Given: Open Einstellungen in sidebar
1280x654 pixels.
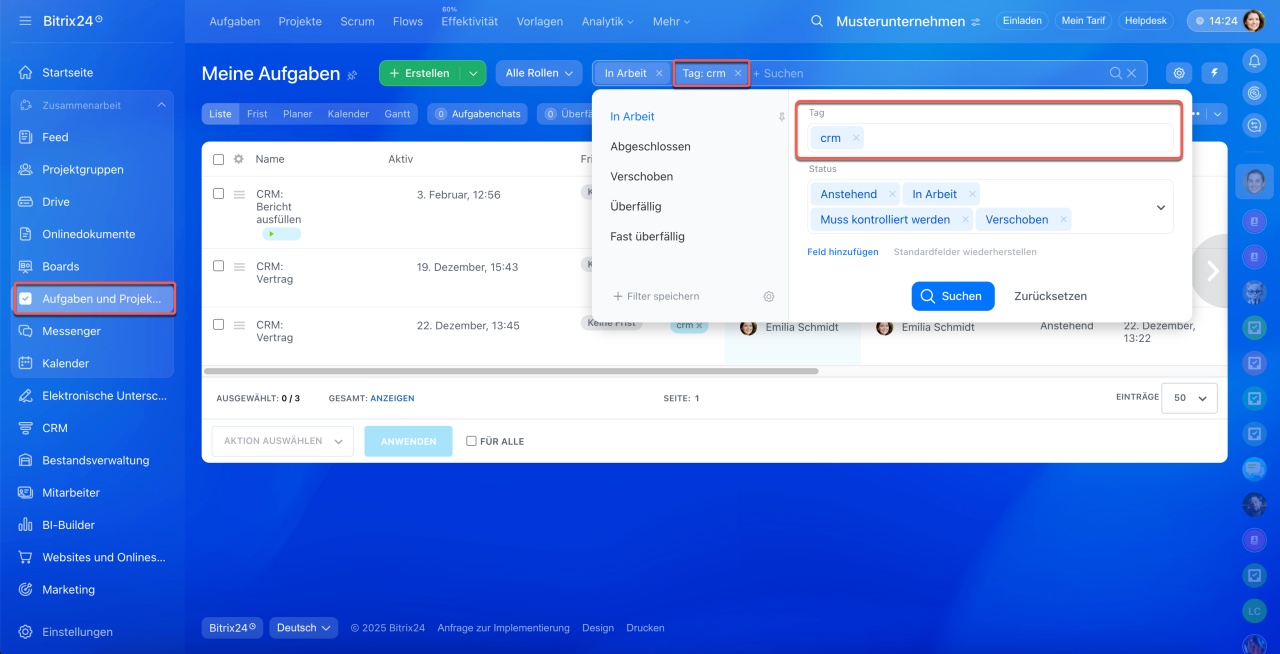Looking at the screenshot, I should [77, 632].
